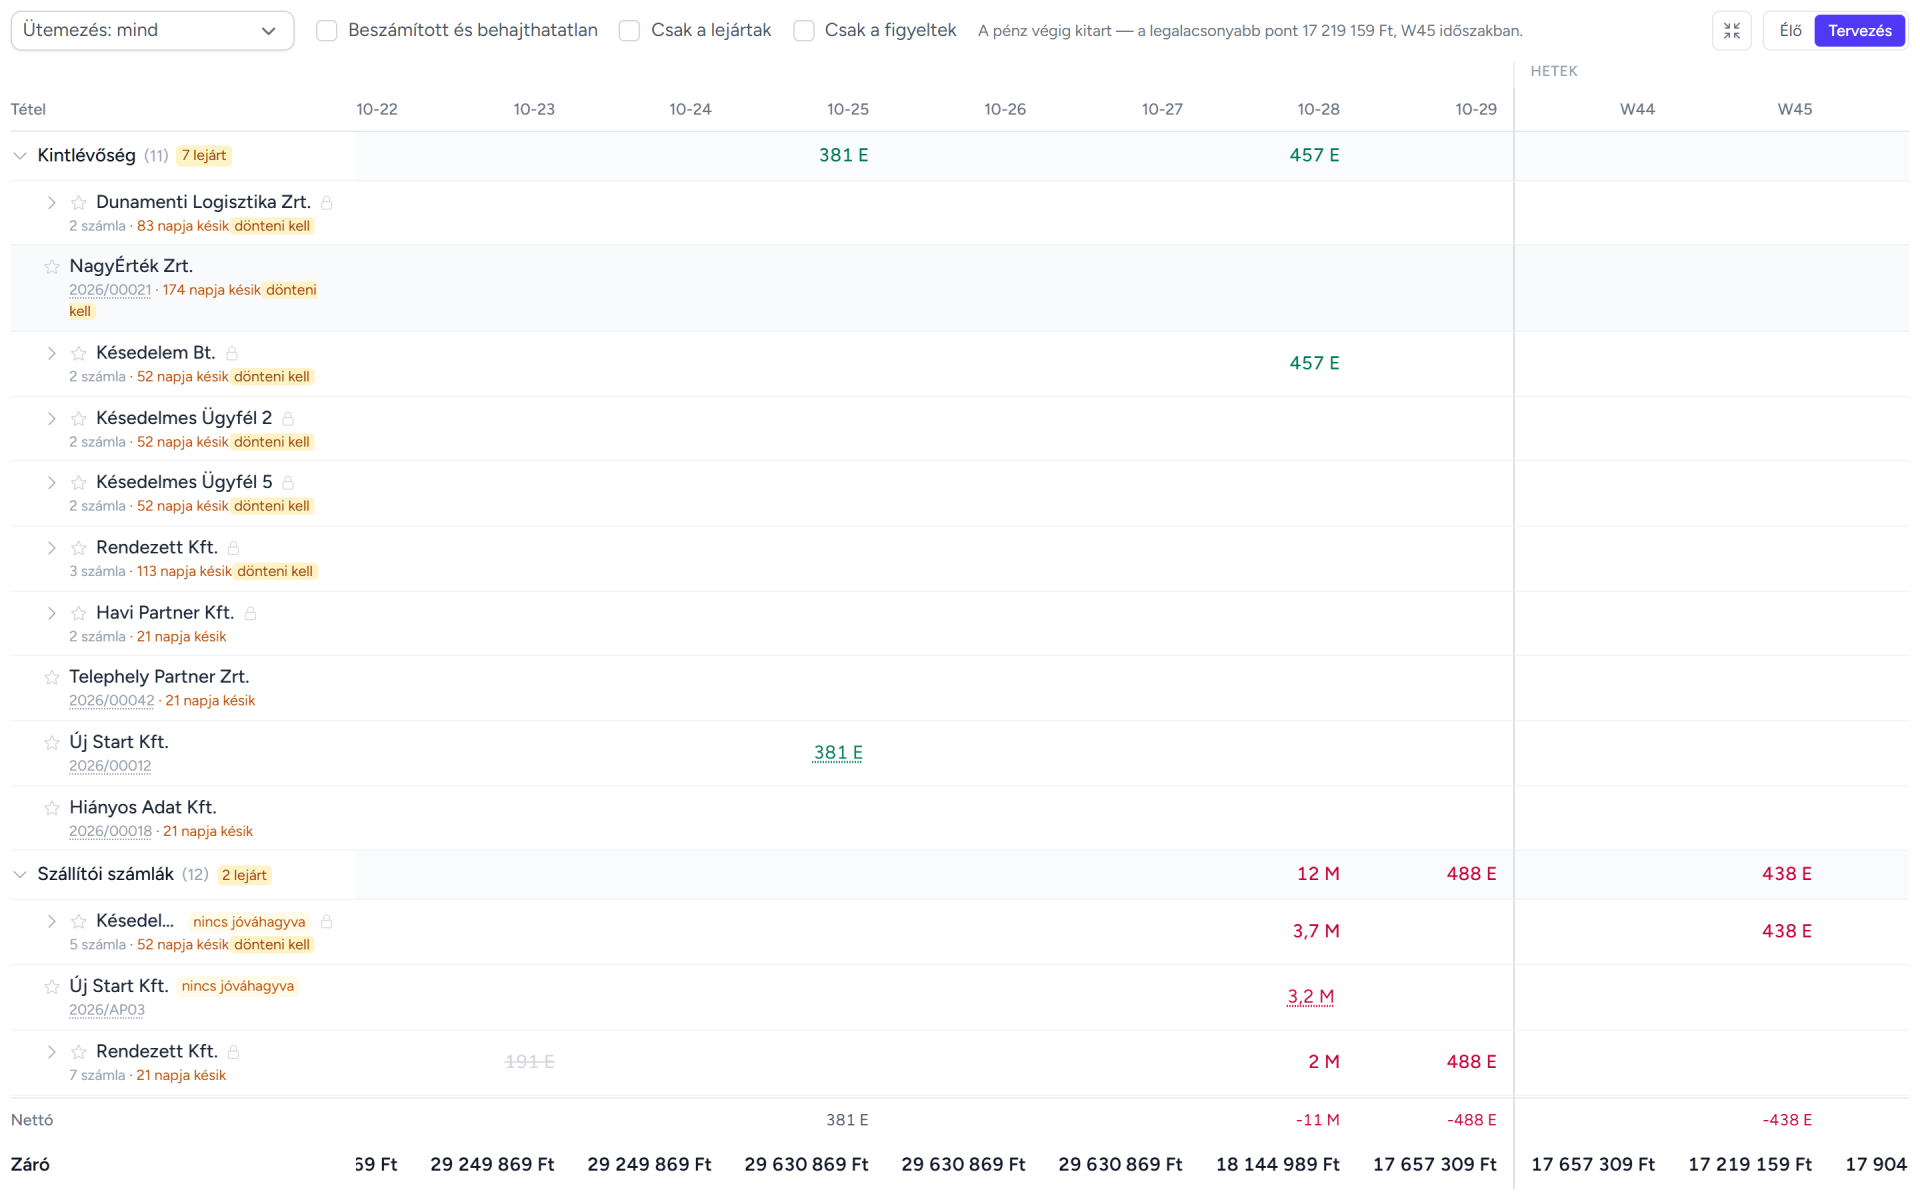Expand Havi Partner Kft. row
The height and width of the screenshot is (1200, 1920).
tap(51, 613)
